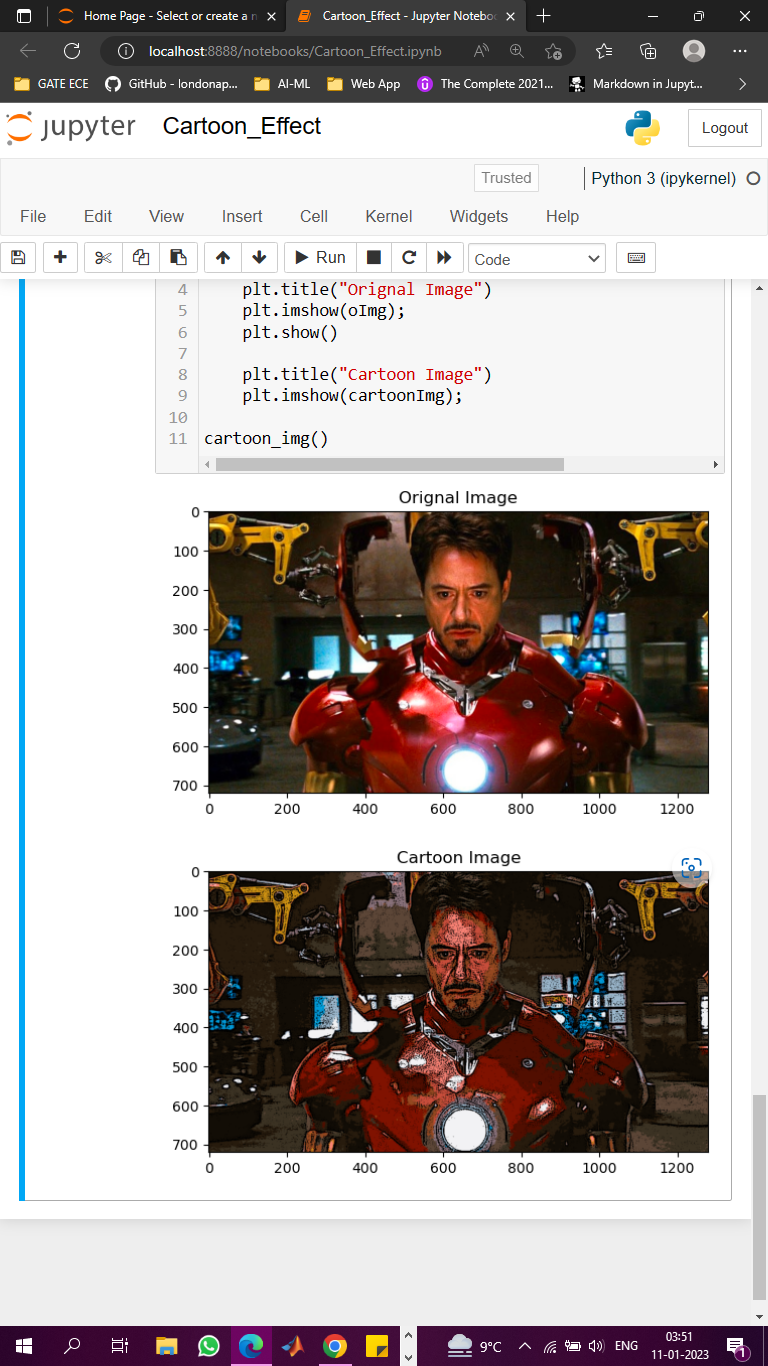Open the Help menu
The width and height of the screenshot is (768, 1366).
(x=562, y=216)
